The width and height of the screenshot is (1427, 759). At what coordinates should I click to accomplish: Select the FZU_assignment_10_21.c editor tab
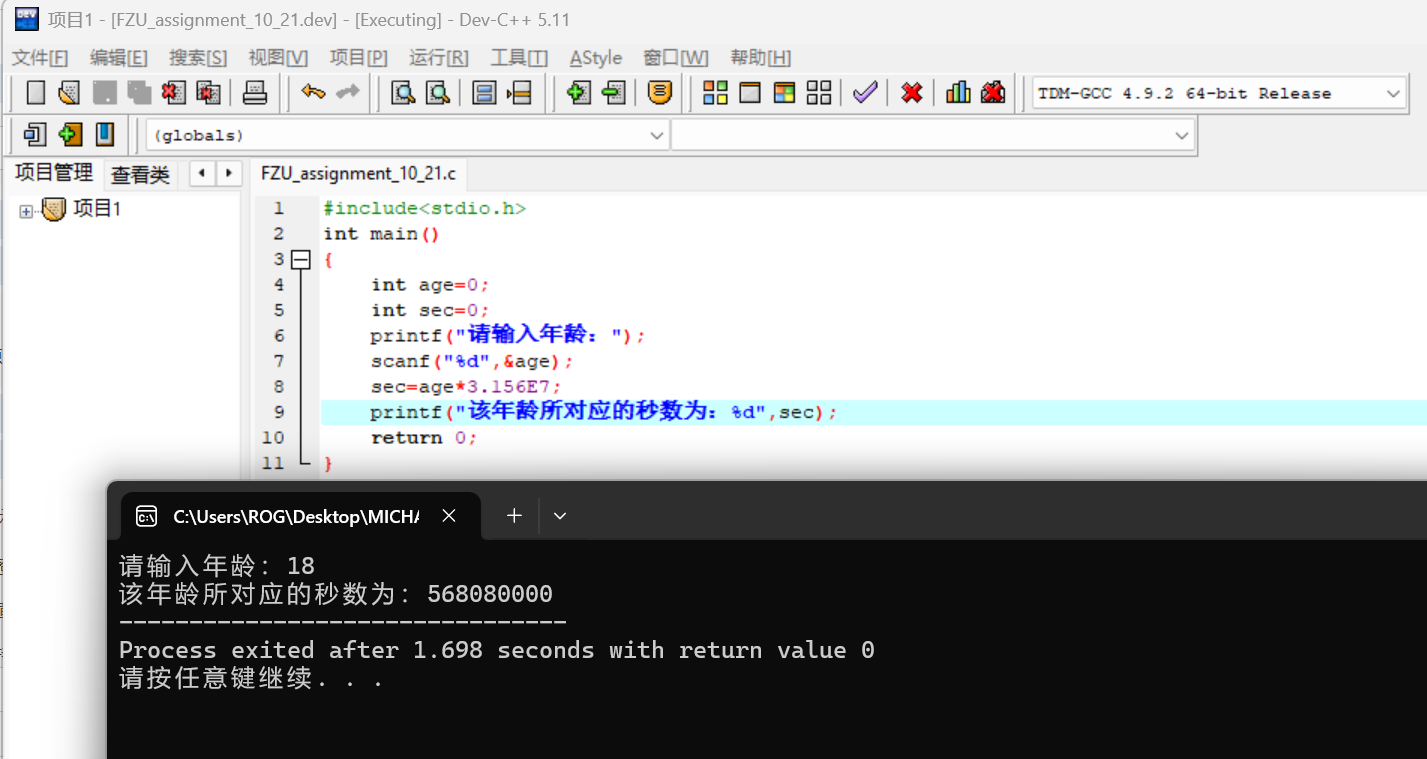pyautogui.click(x=358, y=173)
